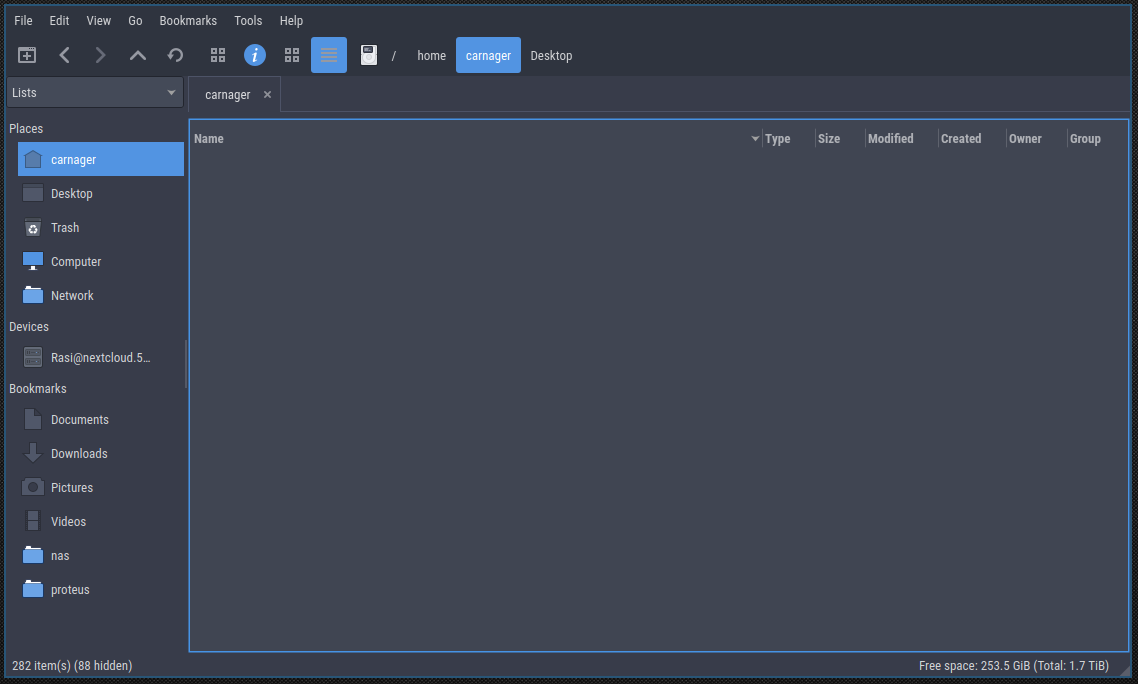Viewport: 1138px width, 684px height.
Task: Toggle sort order on the Name column
Action: 209,138
